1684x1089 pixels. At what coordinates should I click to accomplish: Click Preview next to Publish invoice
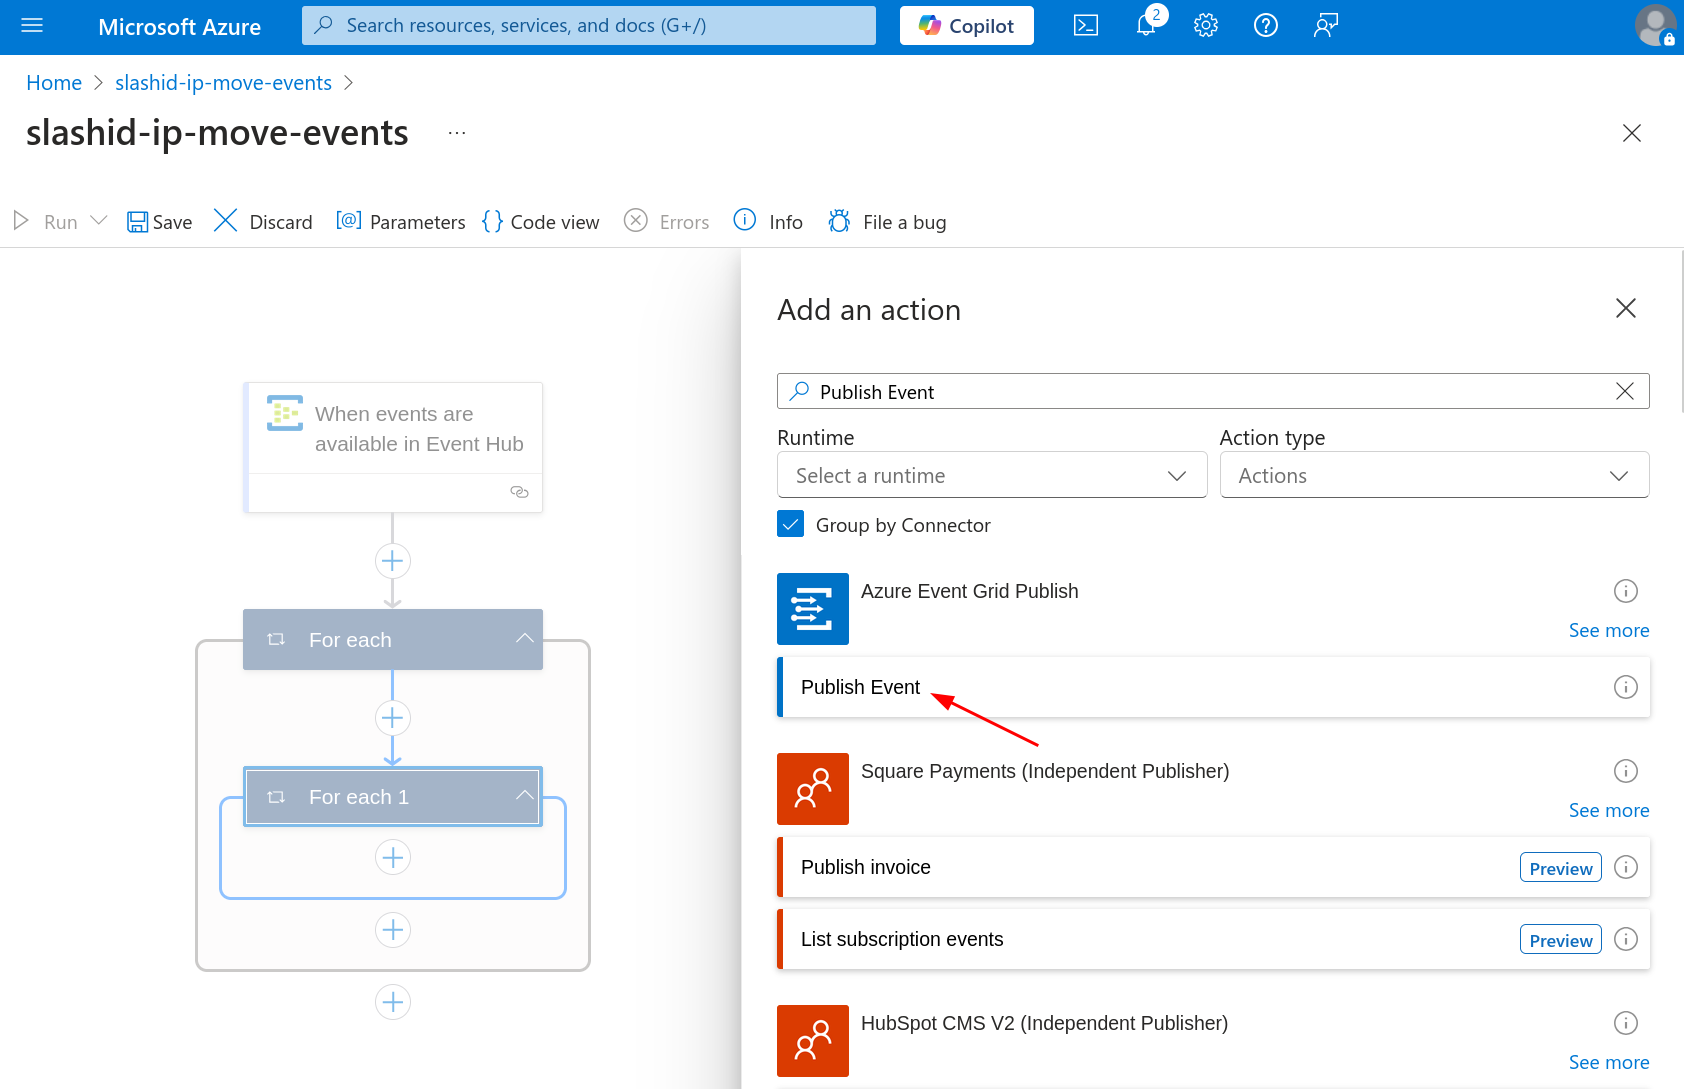tap(1560, 867)
